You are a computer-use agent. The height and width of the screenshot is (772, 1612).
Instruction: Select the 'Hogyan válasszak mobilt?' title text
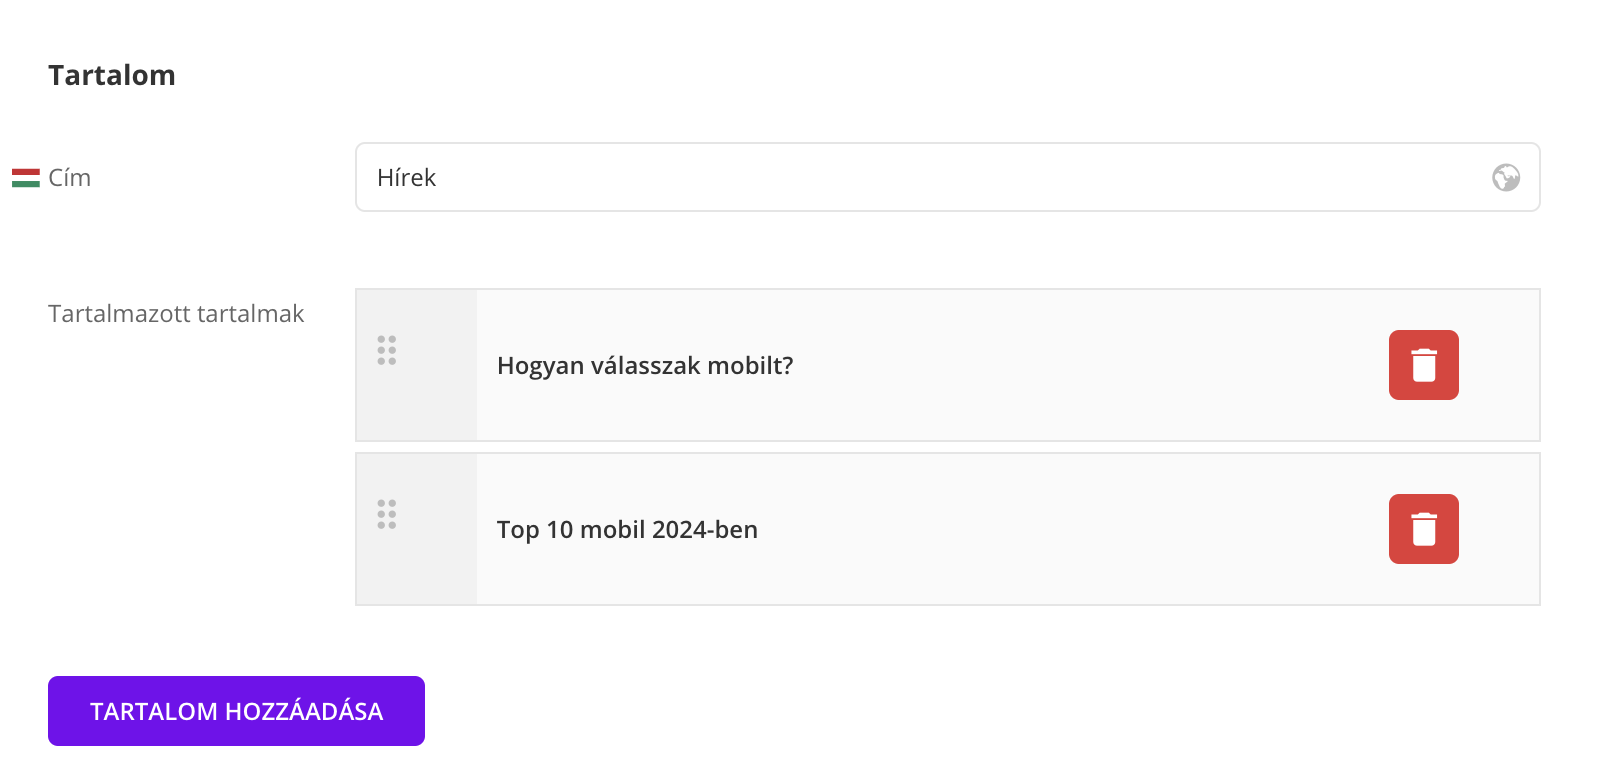click(645, 366)
